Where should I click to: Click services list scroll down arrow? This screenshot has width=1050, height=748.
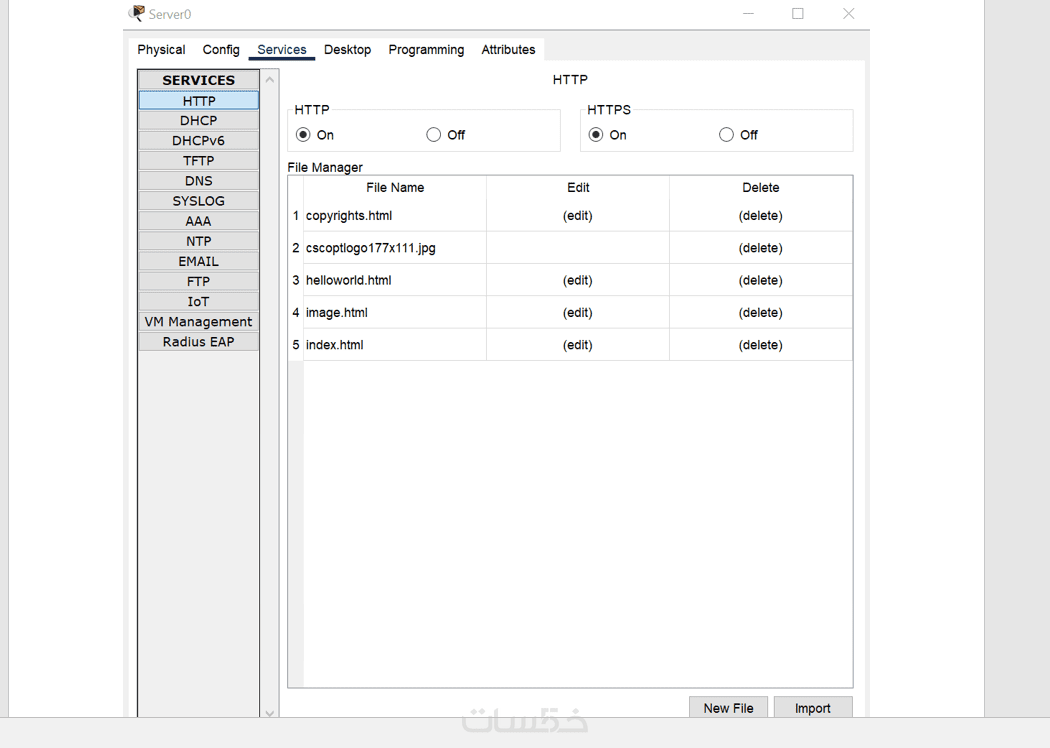[x=270, y=713]
